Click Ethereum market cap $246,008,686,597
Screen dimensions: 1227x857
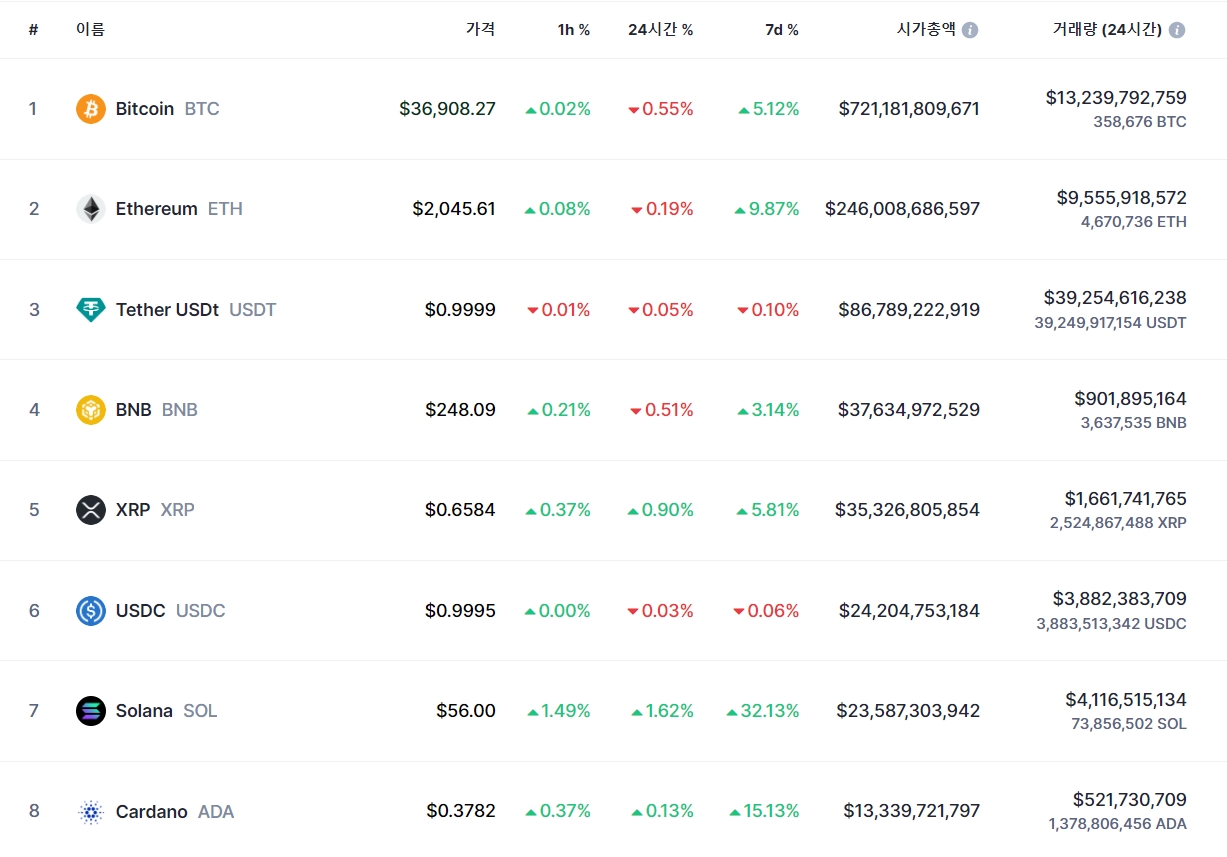(903, 209)
